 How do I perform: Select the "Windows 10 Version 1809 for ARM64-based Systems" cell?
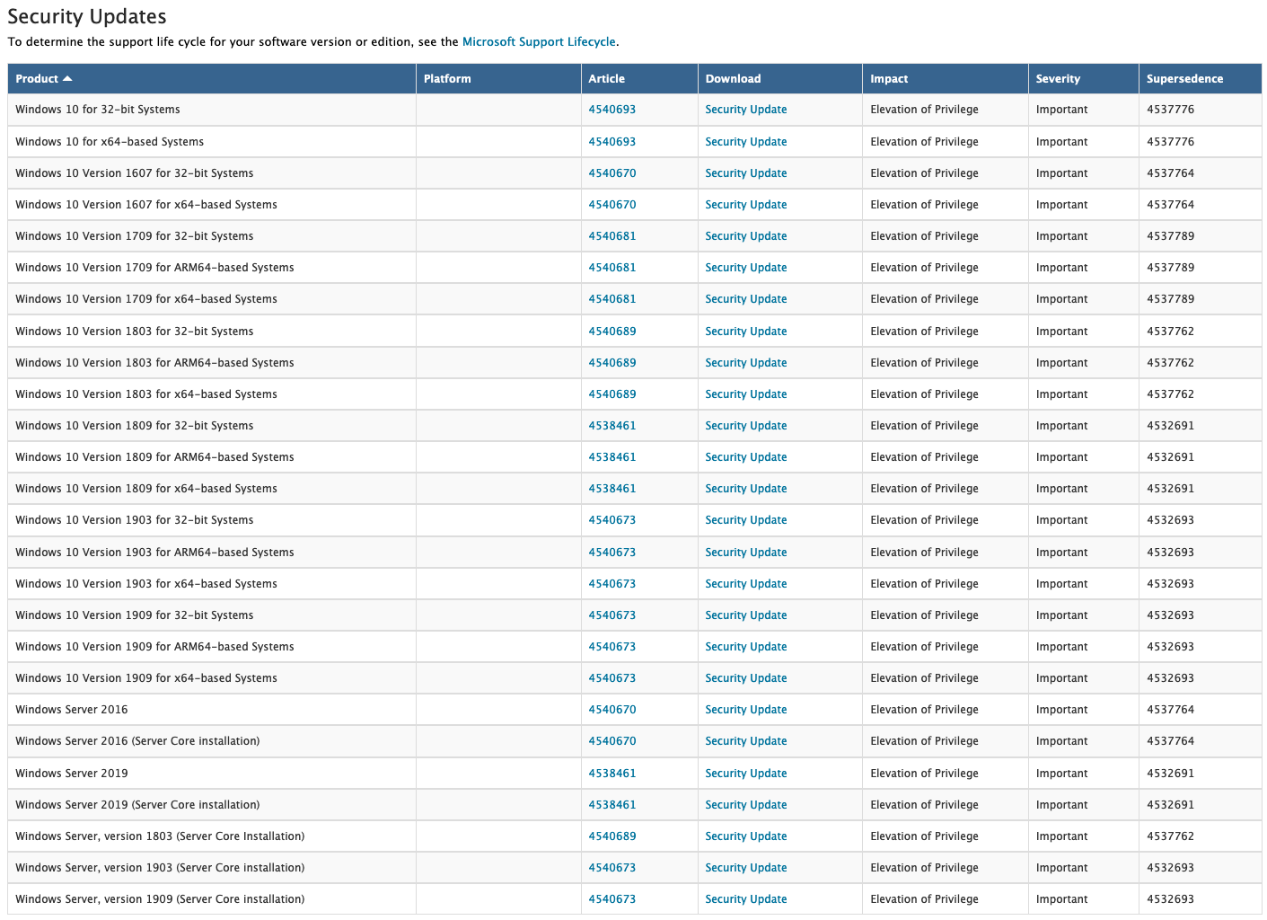(212, 457)
